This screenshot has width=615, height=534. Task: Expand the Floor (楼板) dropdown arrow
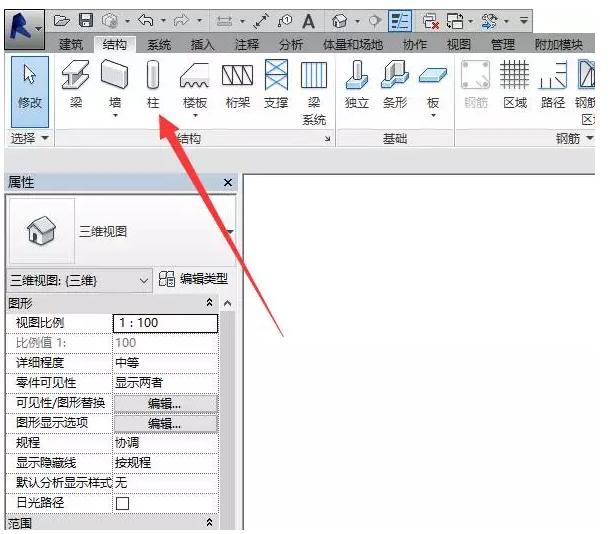[x=195, y=116]
